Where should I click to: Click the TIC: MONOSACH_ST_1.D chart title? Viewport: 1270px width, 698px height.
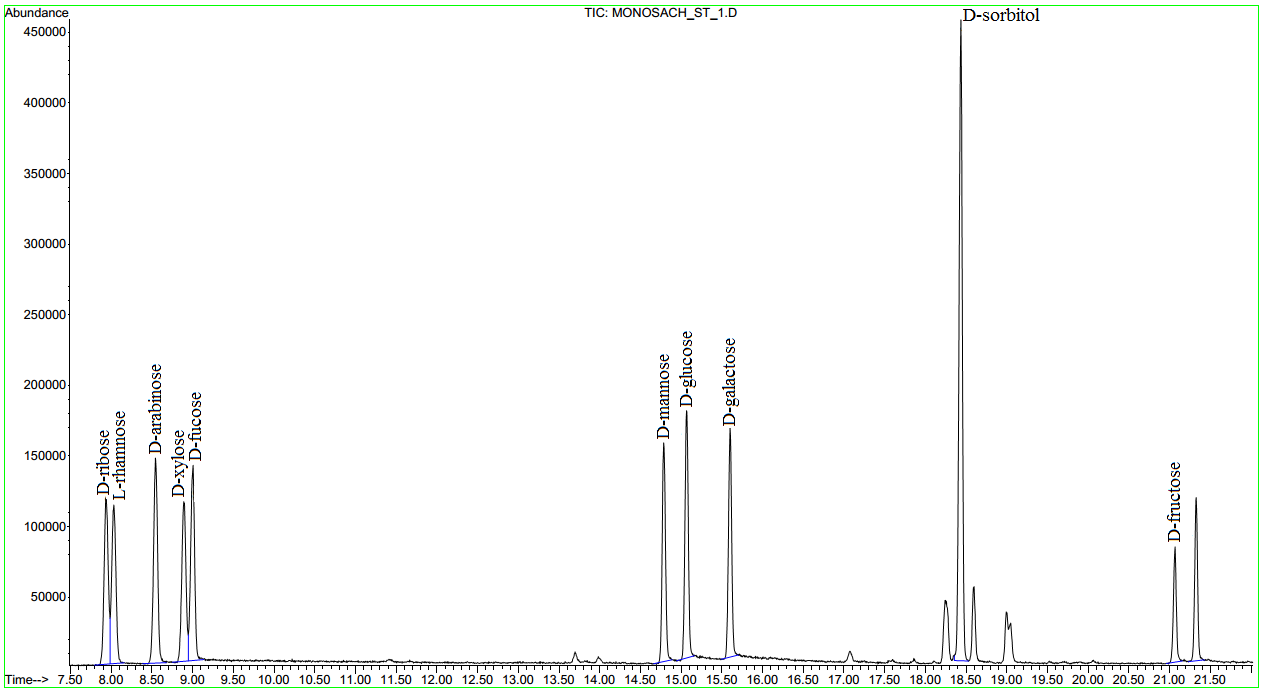[661, 13]
